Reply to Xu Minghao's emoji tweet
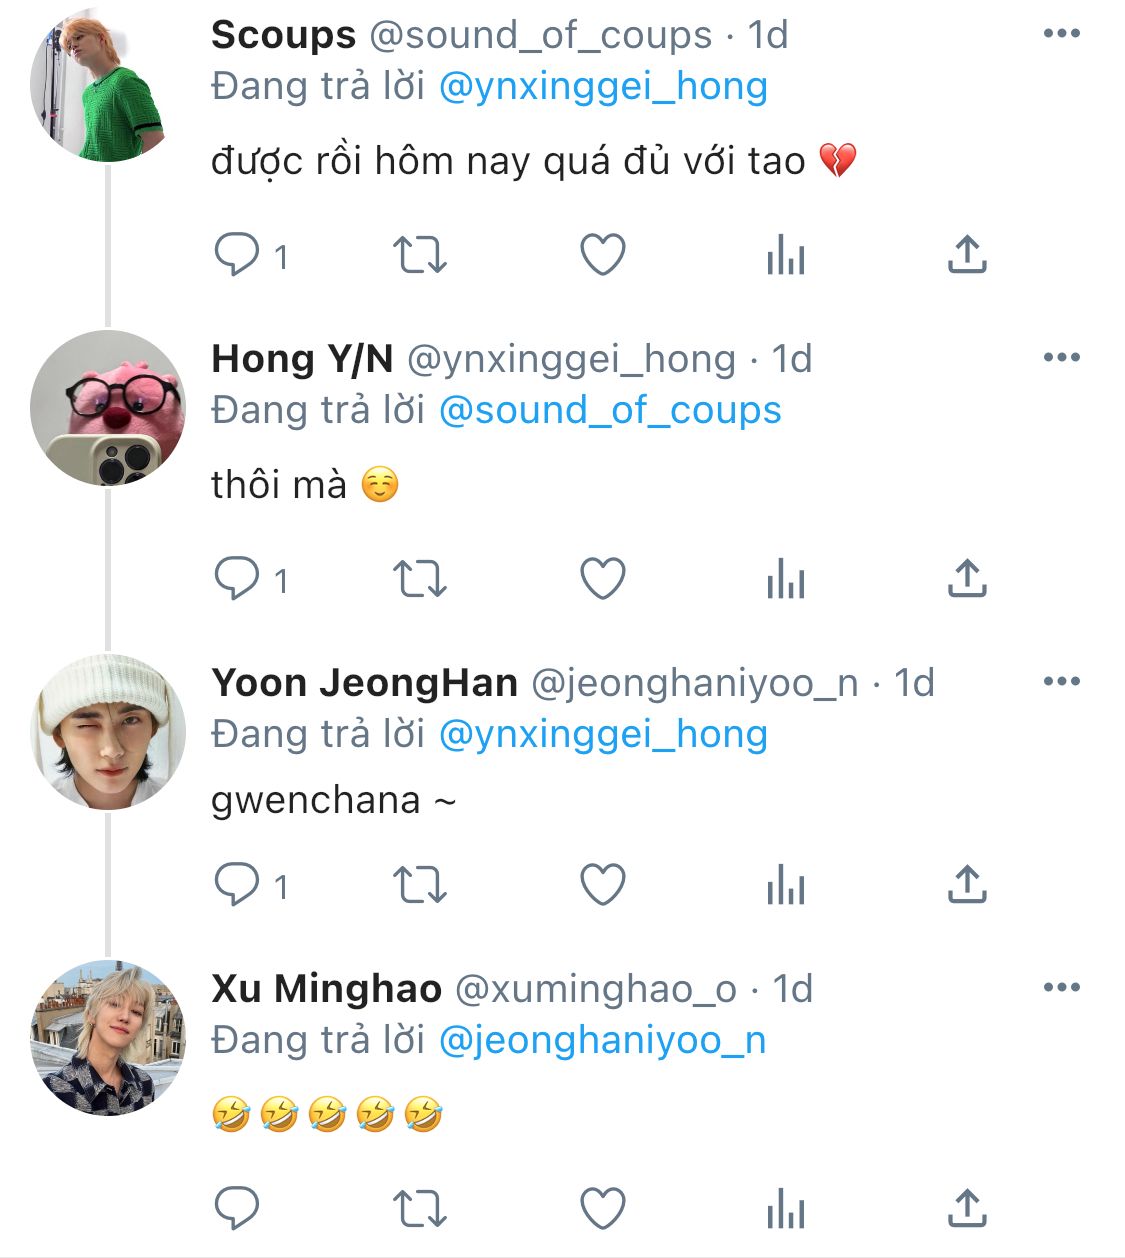 click(x=238, y=1209)
